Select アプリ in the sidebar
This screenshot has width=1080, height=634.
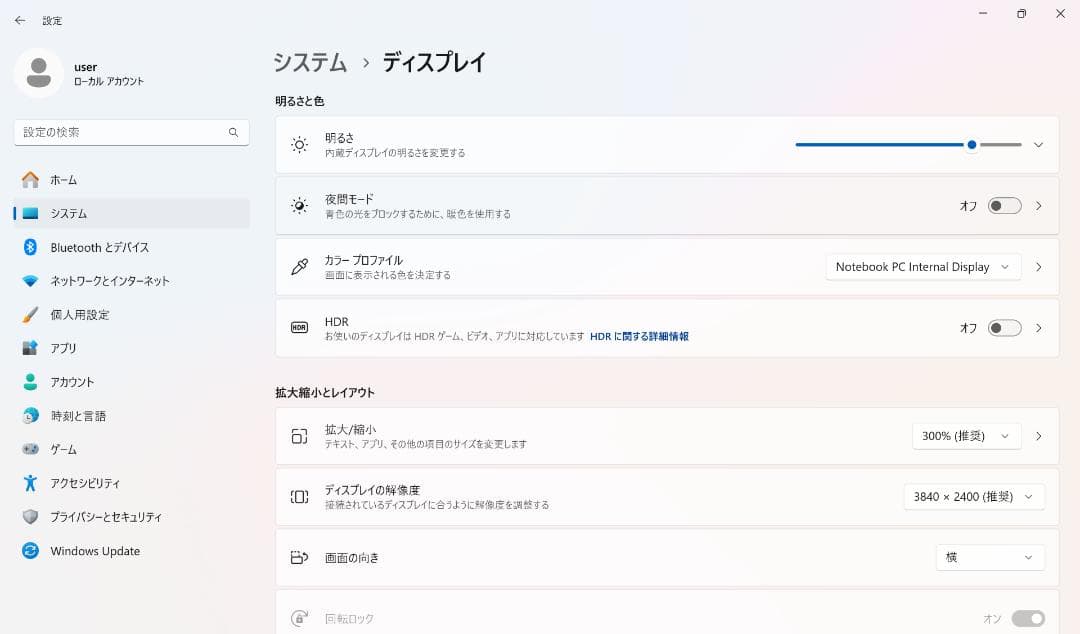point(64,348)
